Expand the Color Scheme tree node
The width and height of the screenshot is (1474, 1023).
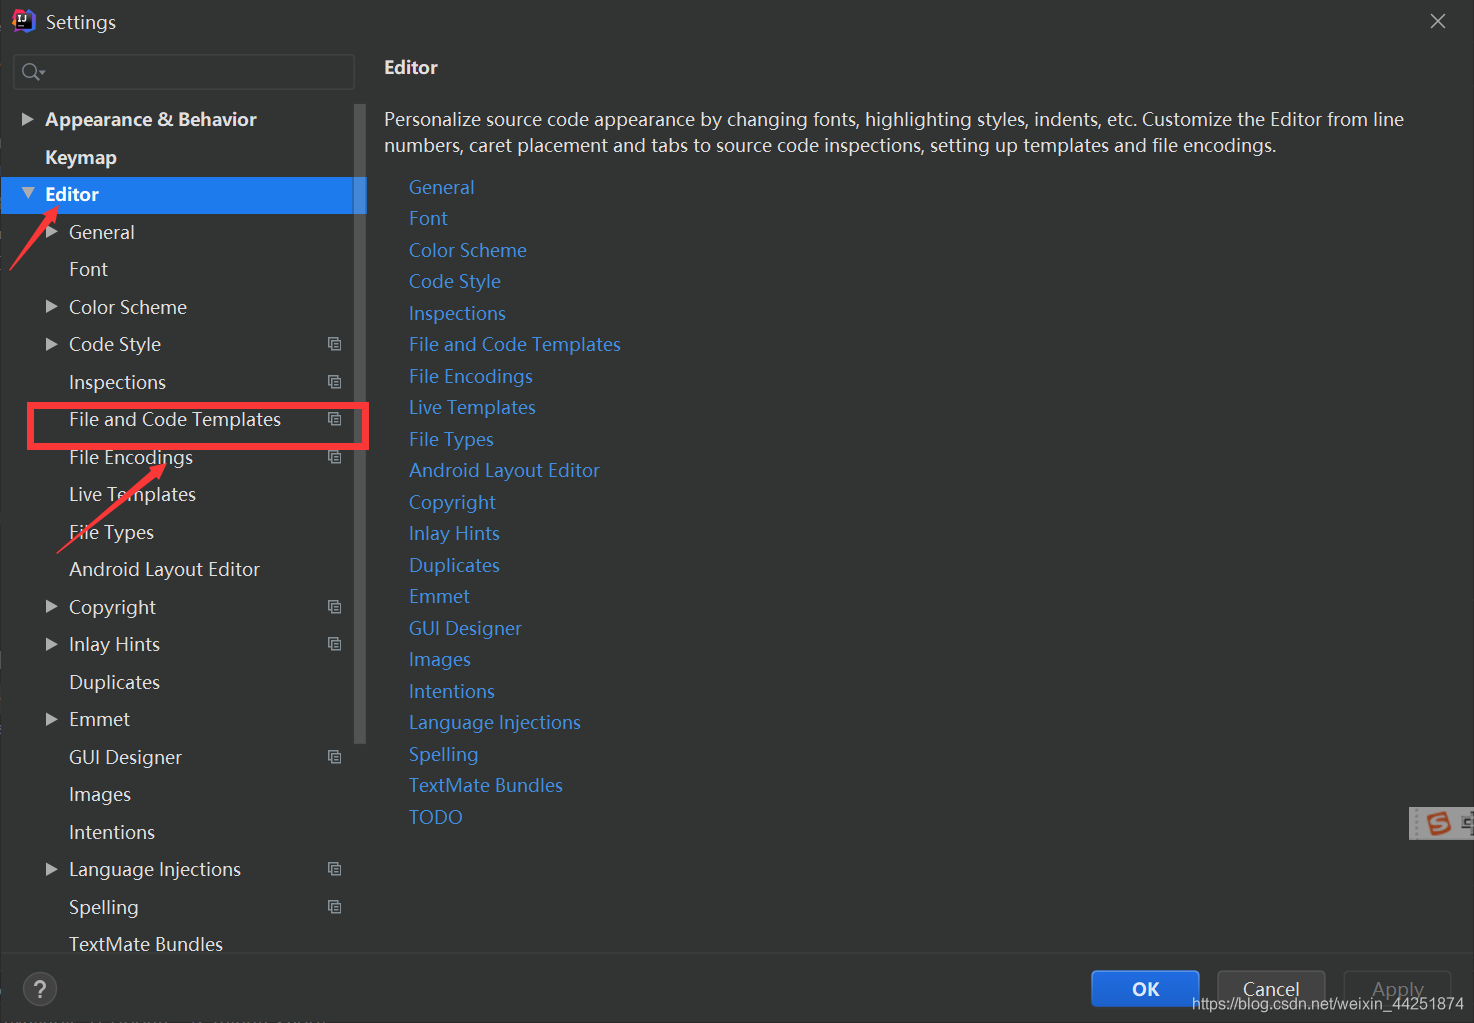click(51, 306)
